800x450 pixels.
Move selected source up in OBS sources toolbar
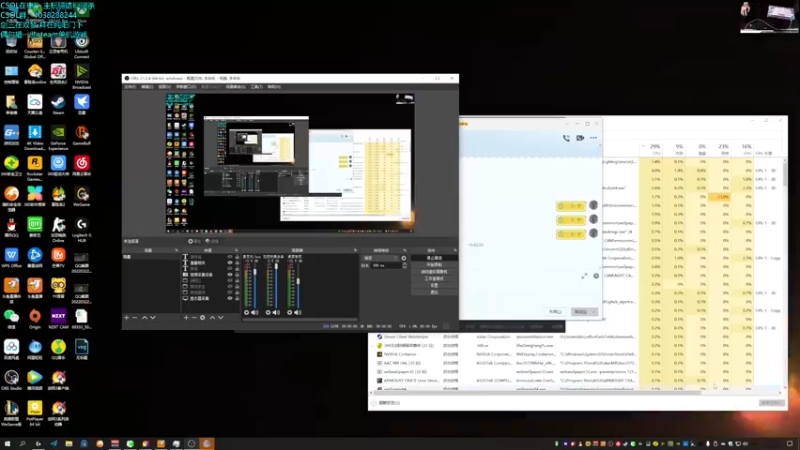(212, 317)
